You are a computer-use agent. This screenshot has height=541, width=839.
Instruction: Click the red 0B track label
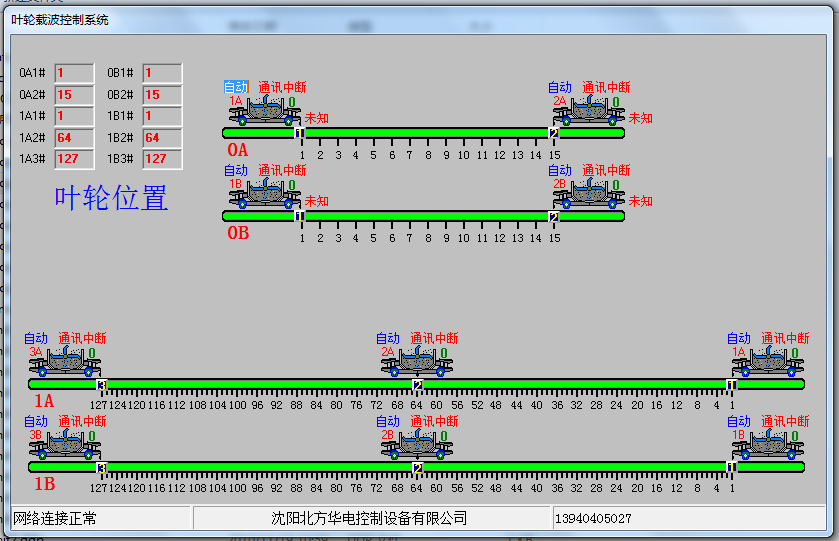click(238, 233)
